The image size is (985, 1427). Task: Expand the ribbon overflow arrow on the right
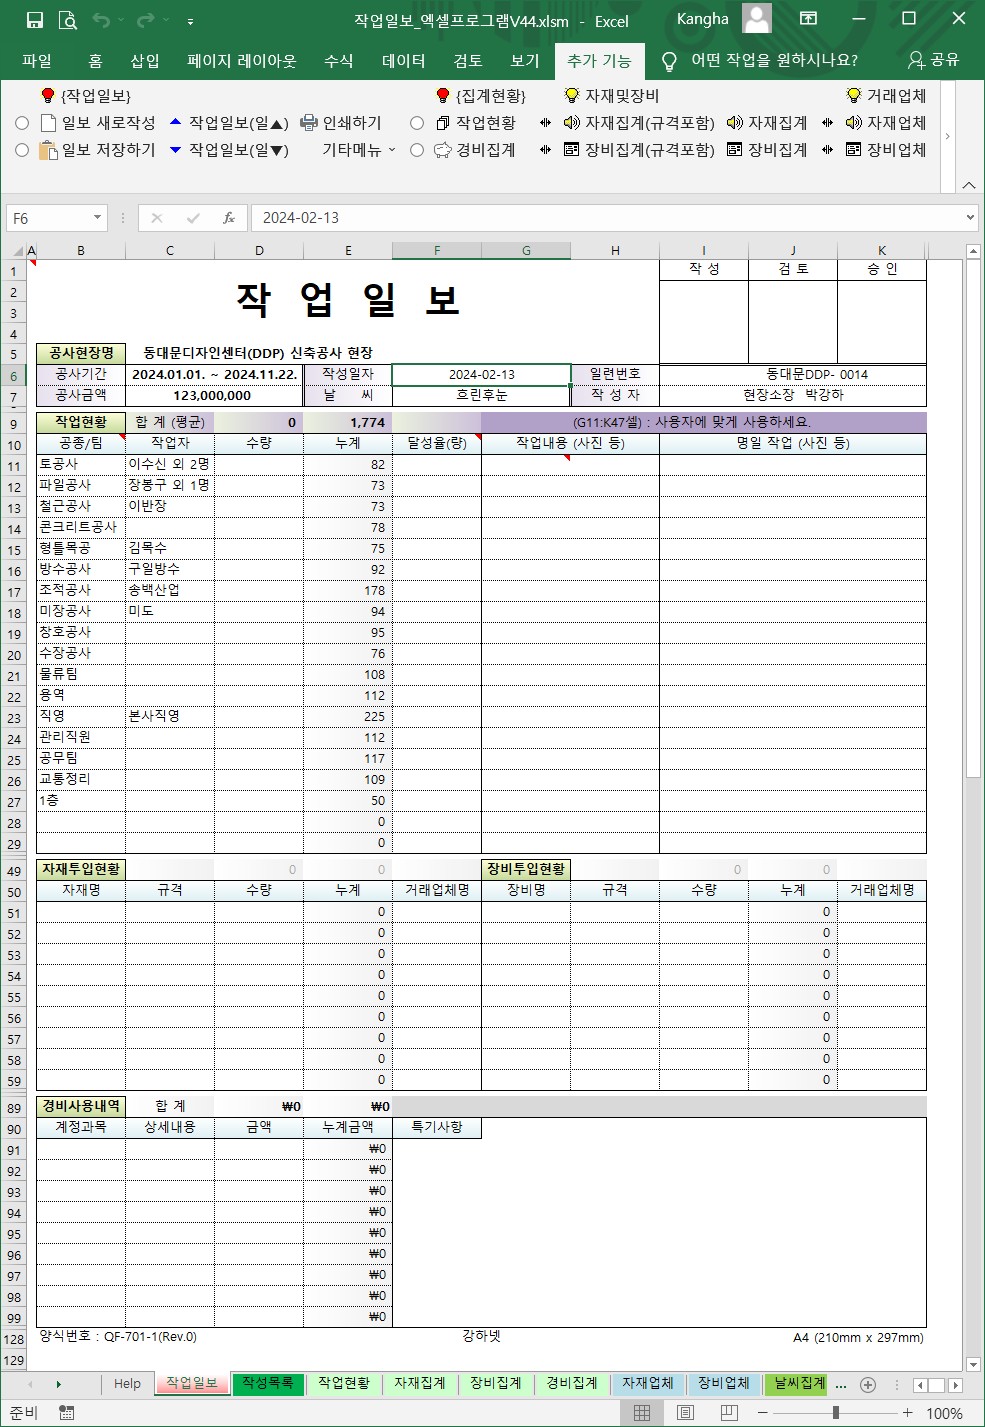(x=947, y=135)
